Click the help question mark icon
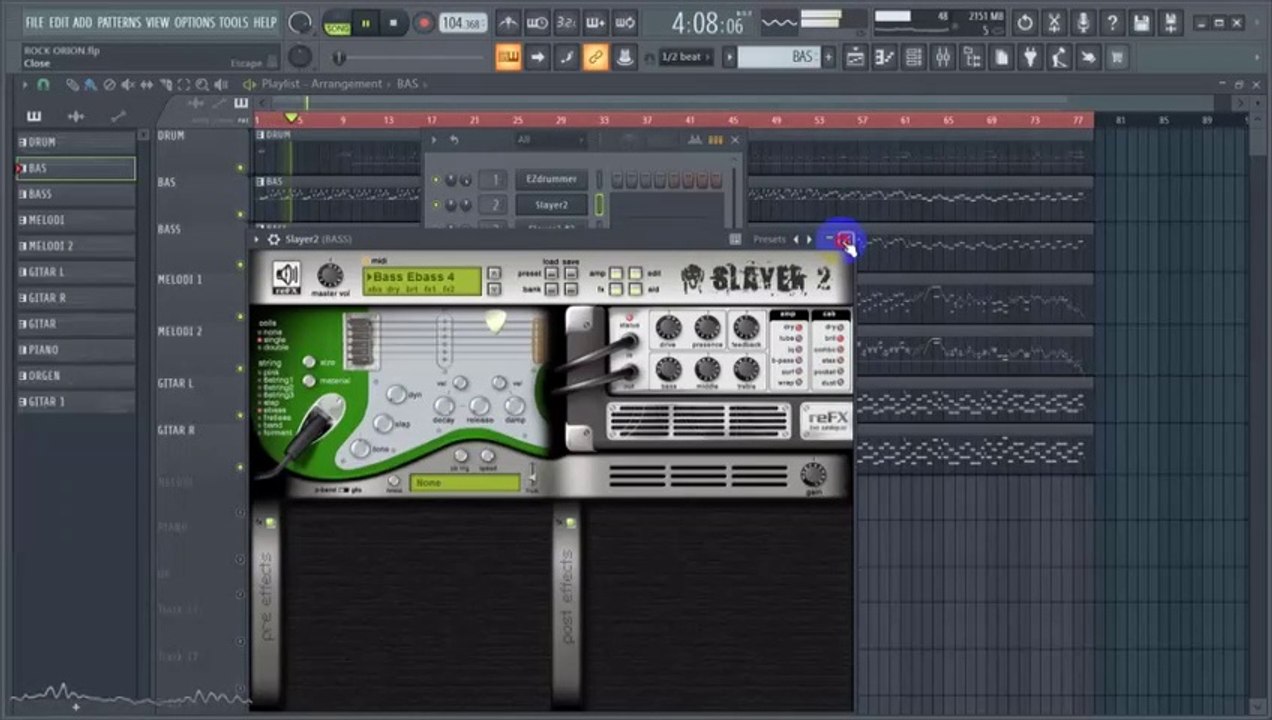The width and height of the screenshot is (1272, 720). pyautogui.click(x=1112, y=22)
